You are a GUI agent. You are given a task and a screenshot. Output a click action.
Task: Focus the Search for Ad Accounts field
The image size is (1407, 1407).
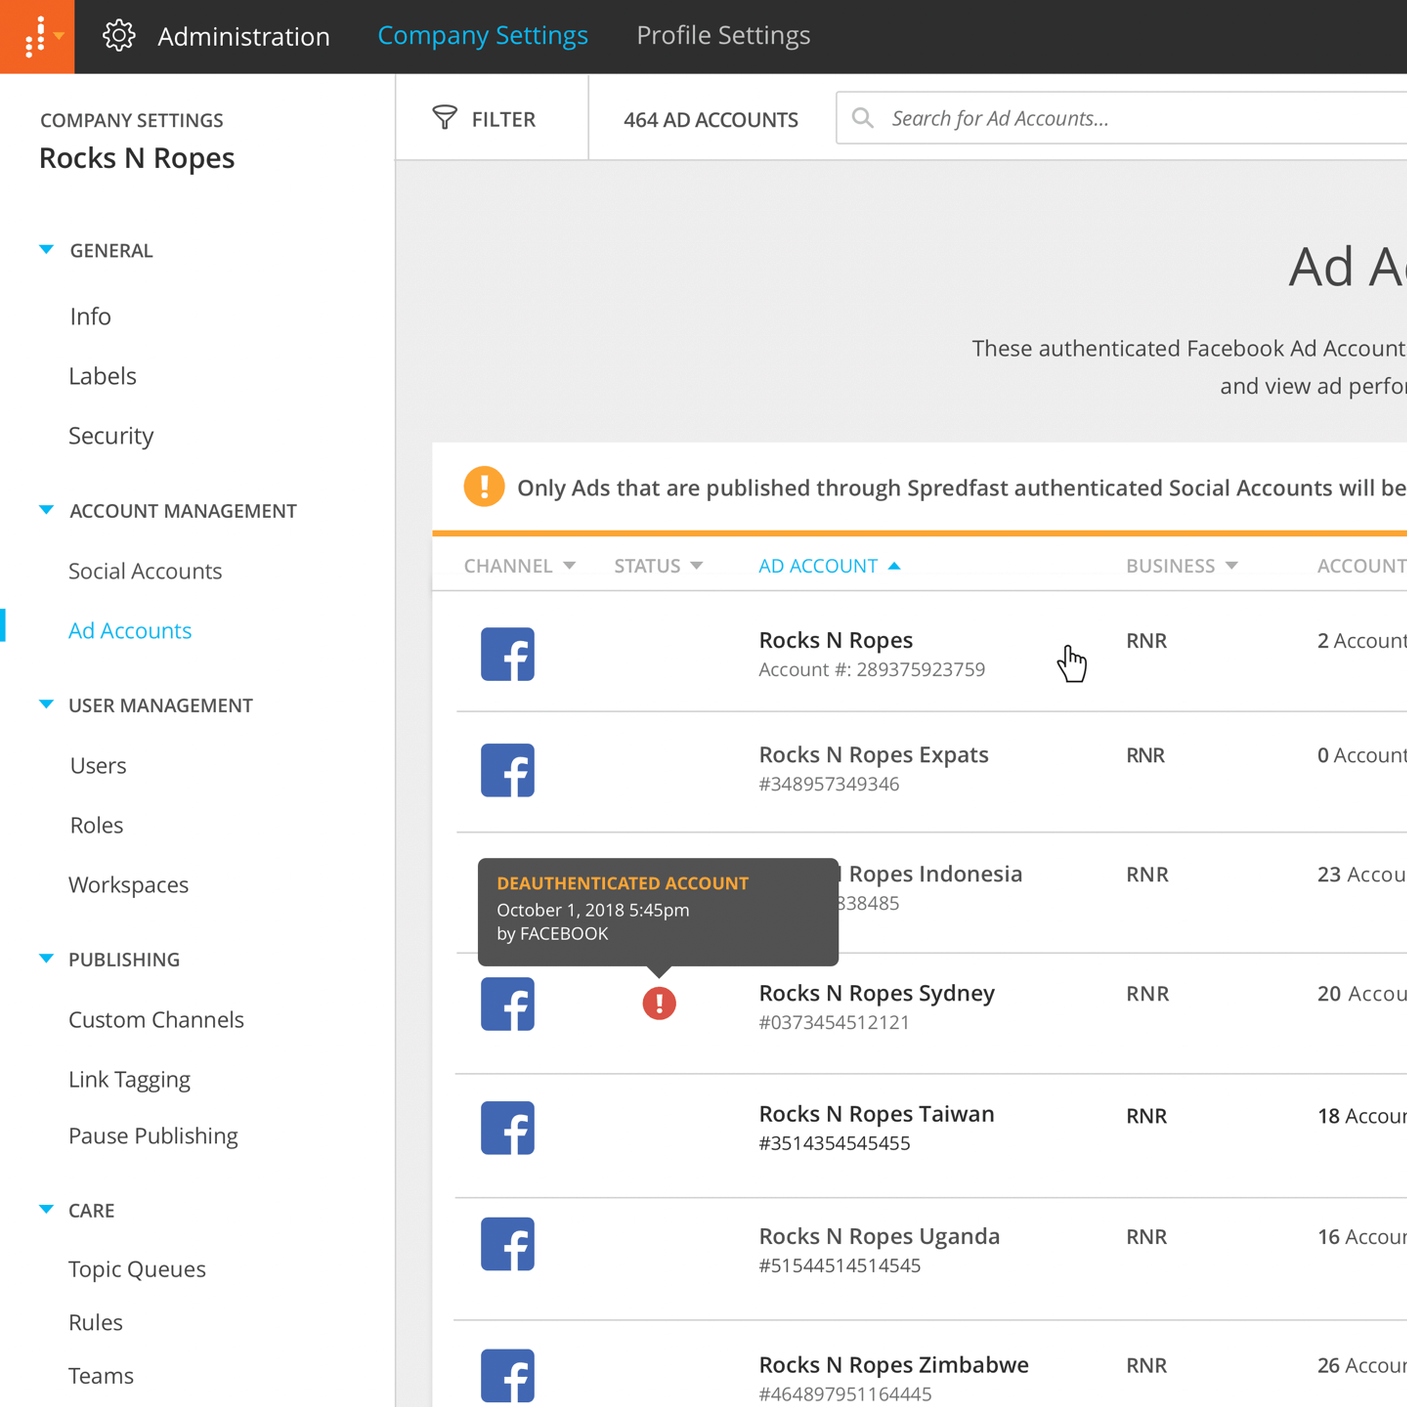click(x=1121, y=118)
